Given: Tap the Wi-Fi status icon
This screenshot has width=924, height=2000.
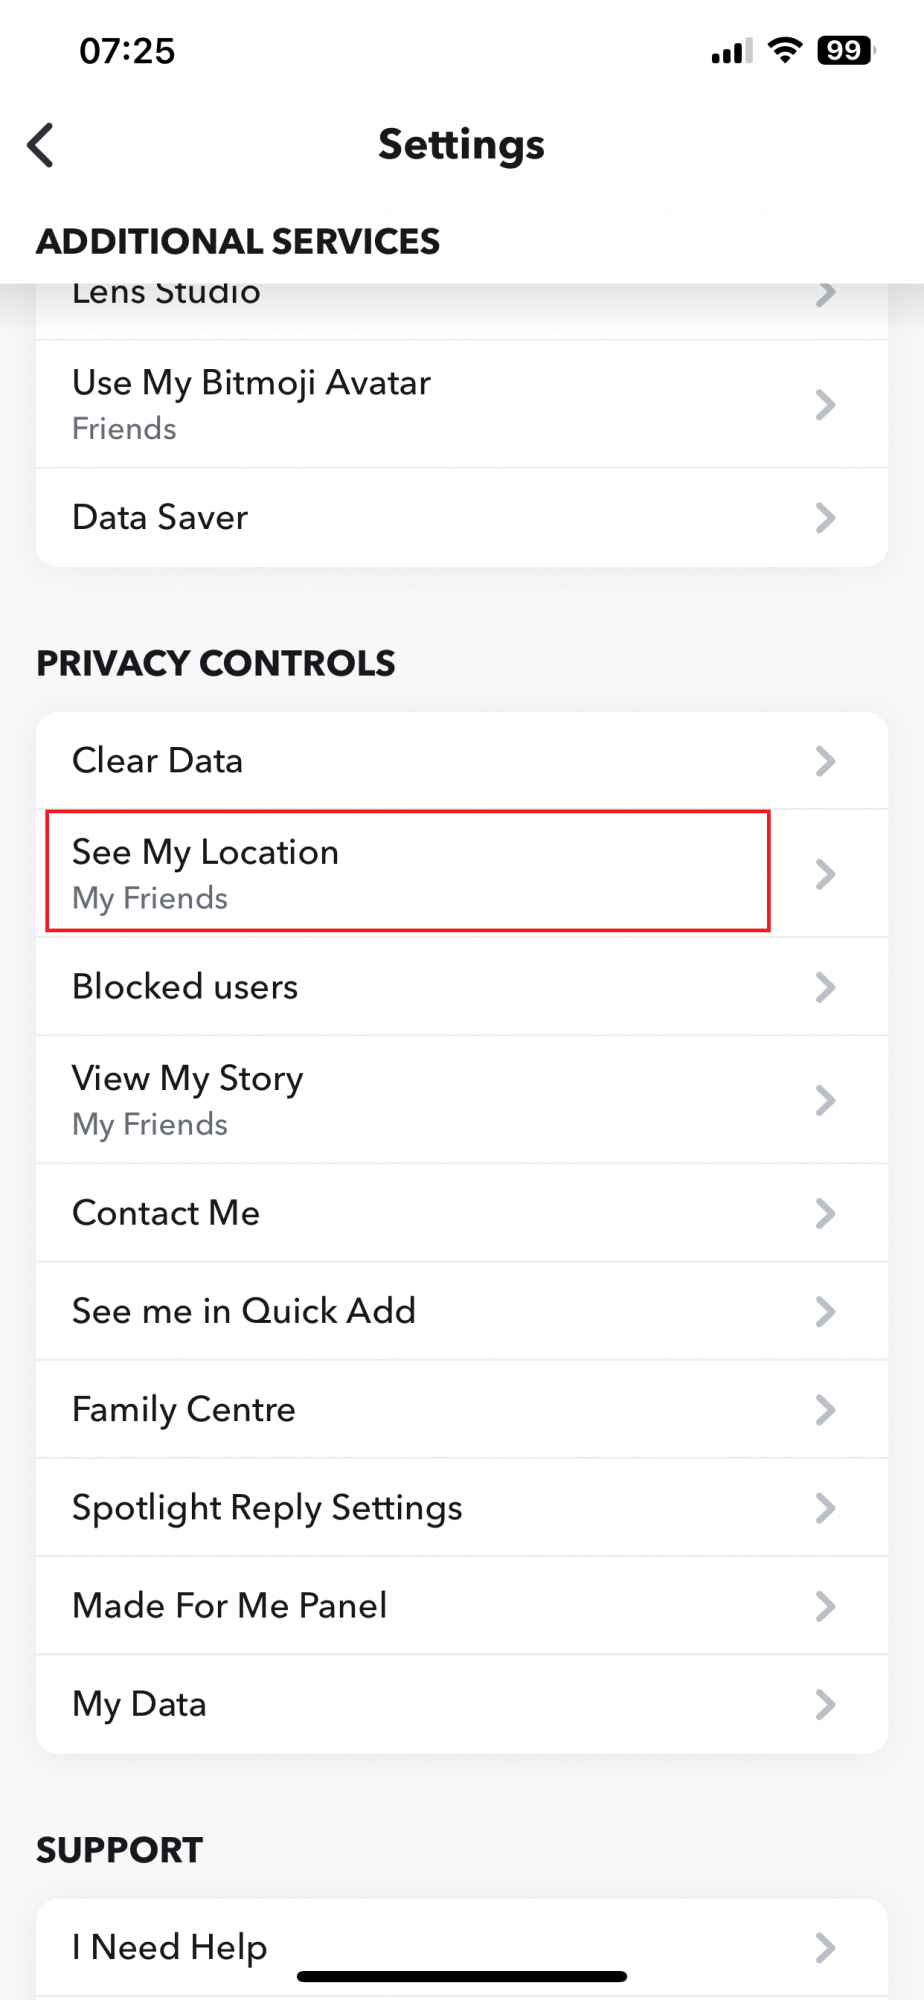Looking at the screenshot, I should (785, 50).
